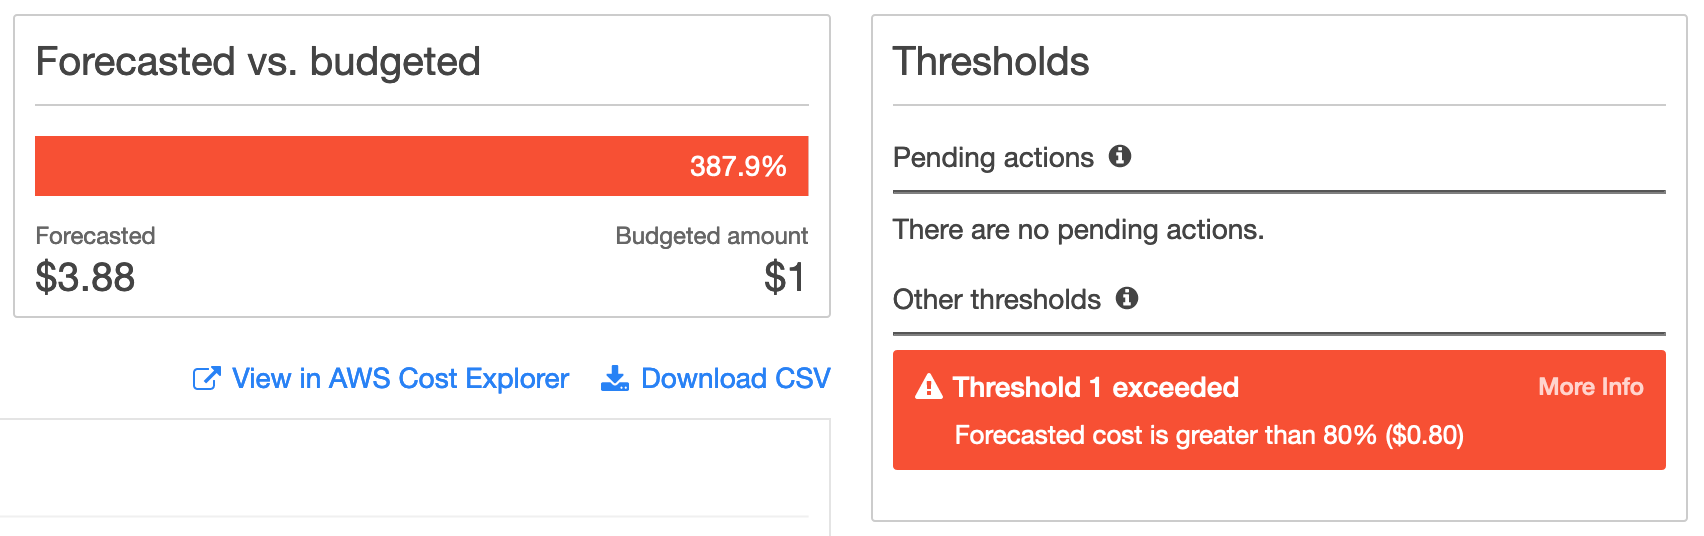The width and height of the screenshot is (1704, 536).
Task: Click the Forecasted label above $3.88
Action: [95, 236]
